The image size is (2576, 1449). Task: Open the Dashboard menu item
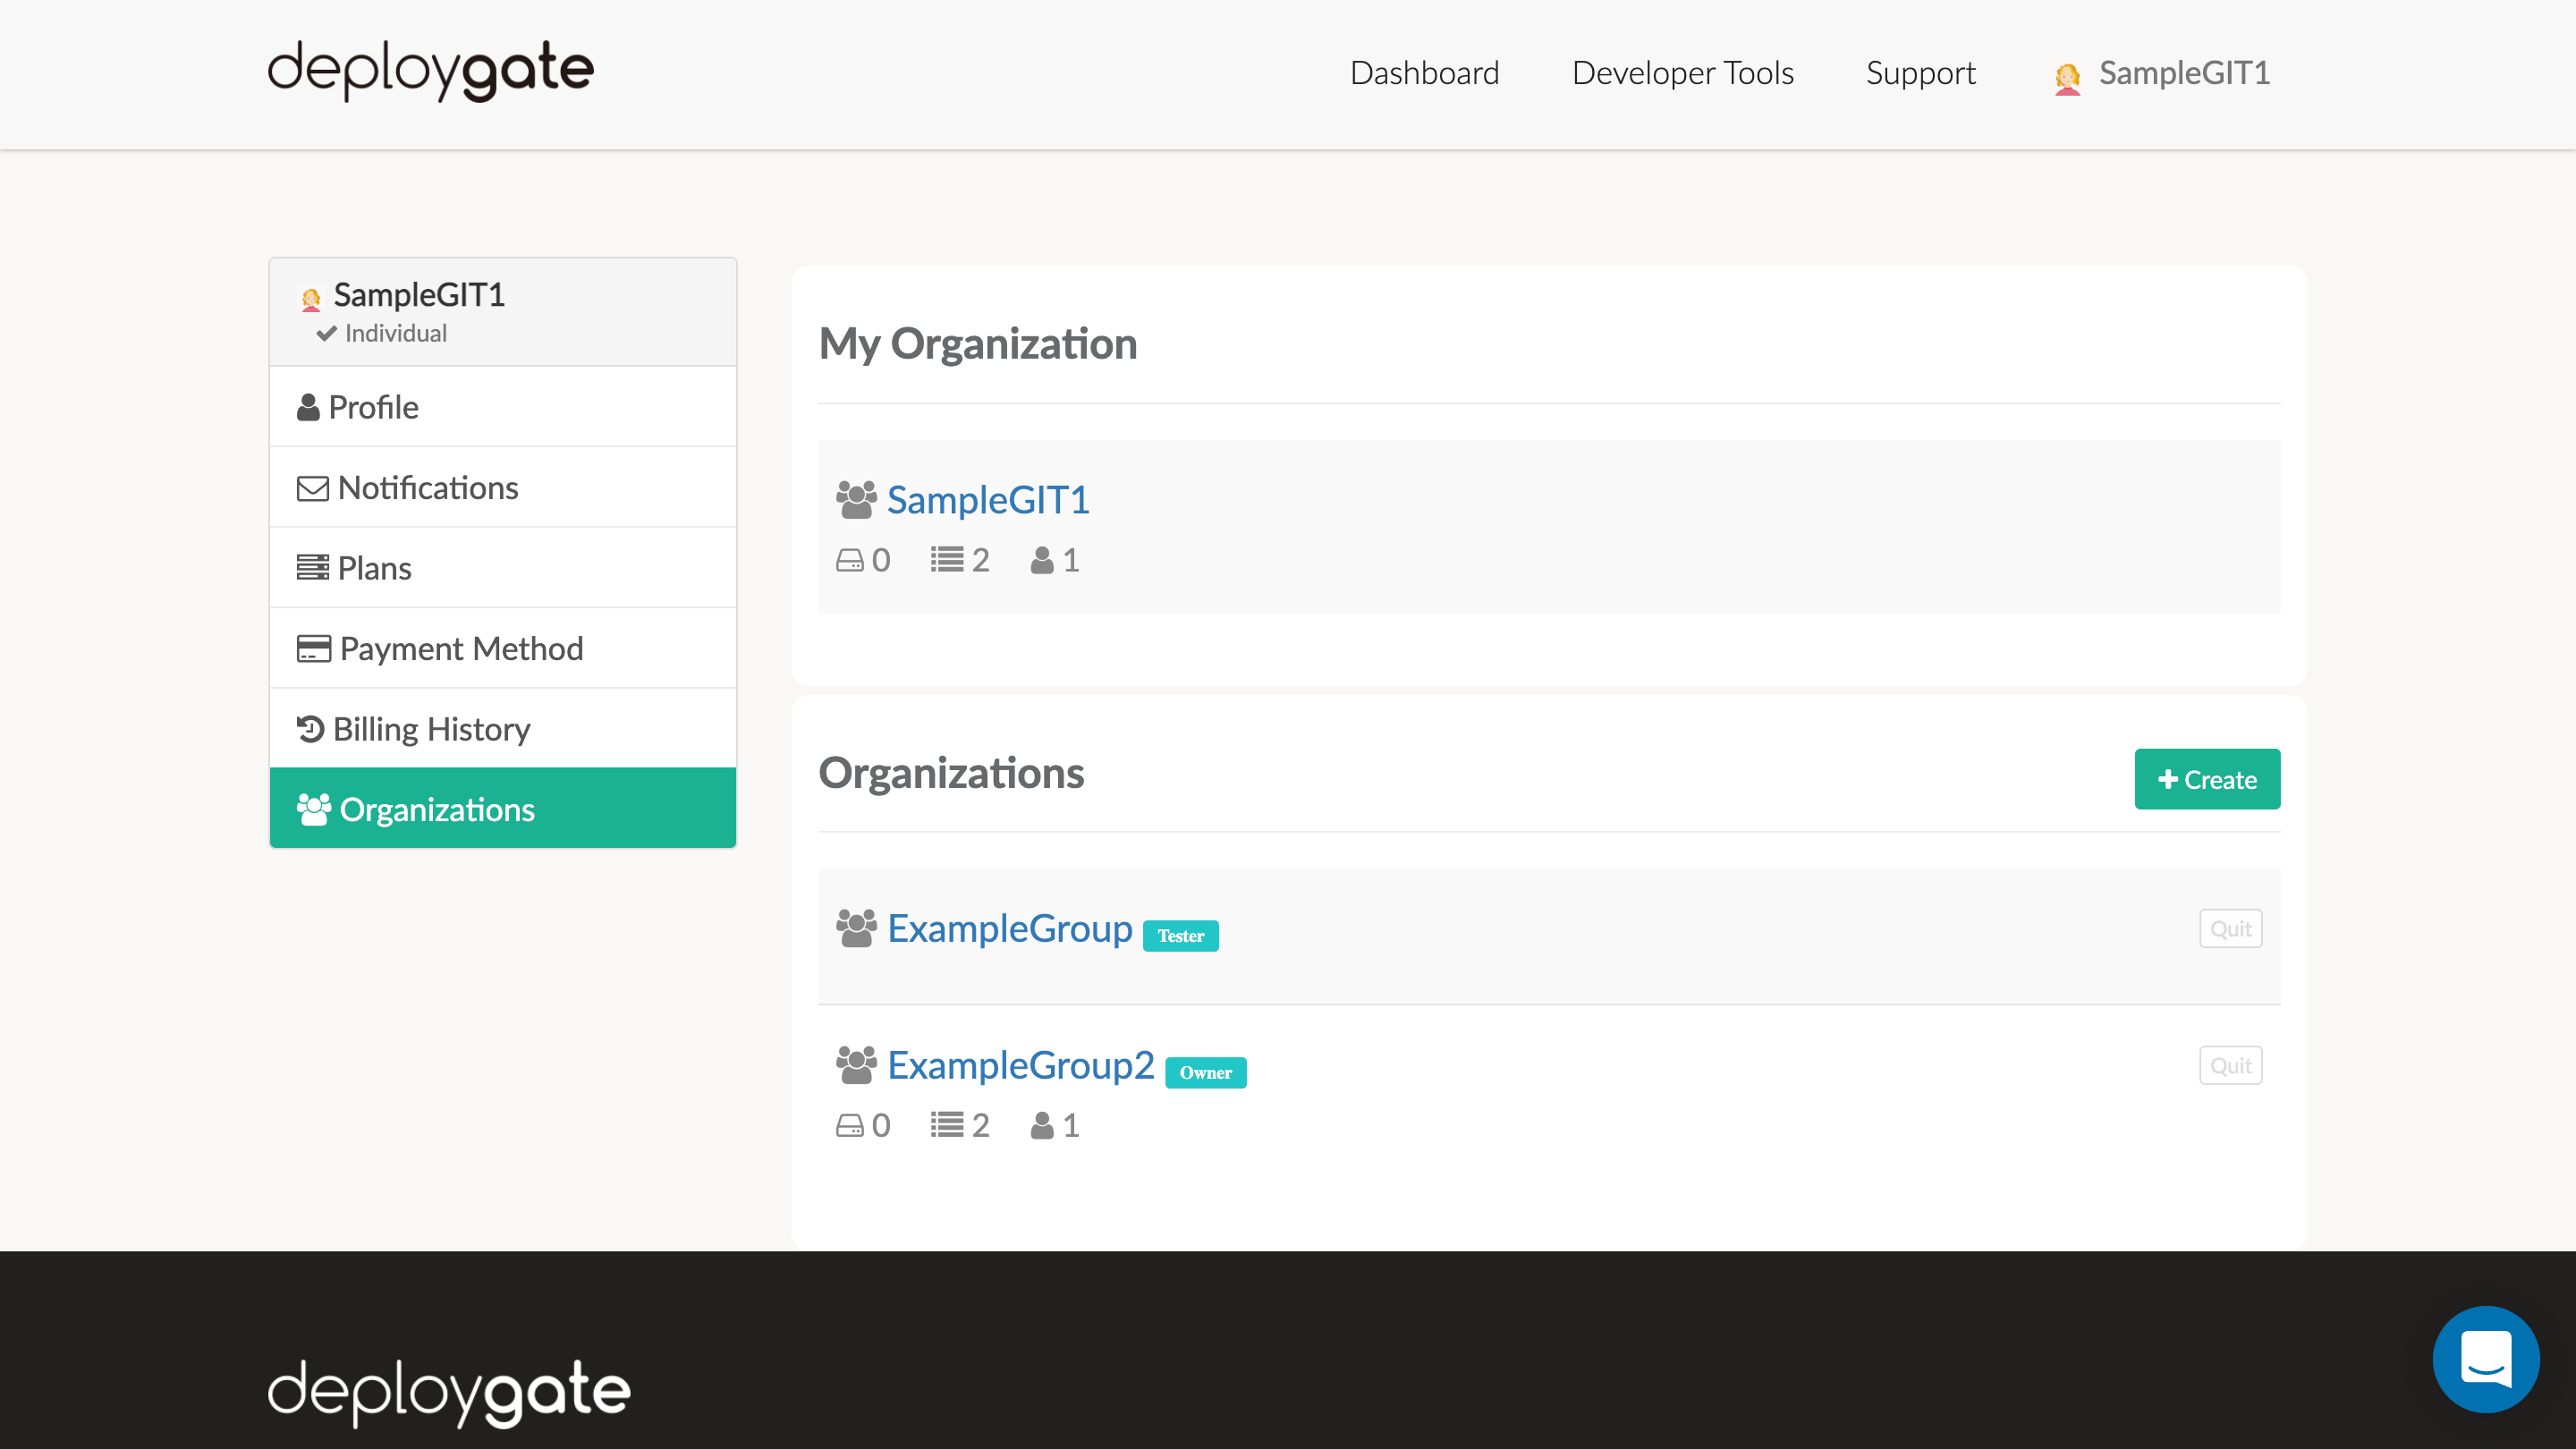coord(1424,73)
